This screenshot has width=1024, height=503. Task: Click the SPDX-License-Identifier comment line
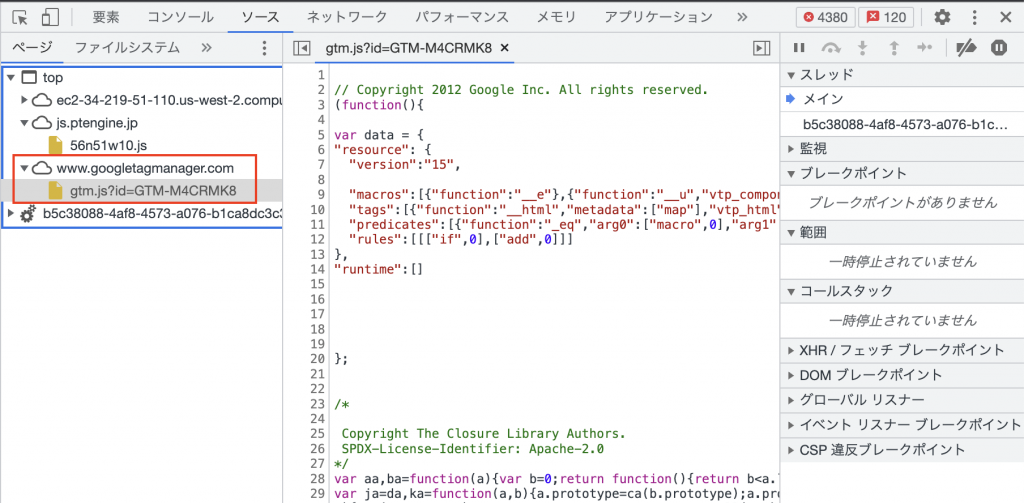click(x=473, y=449)
